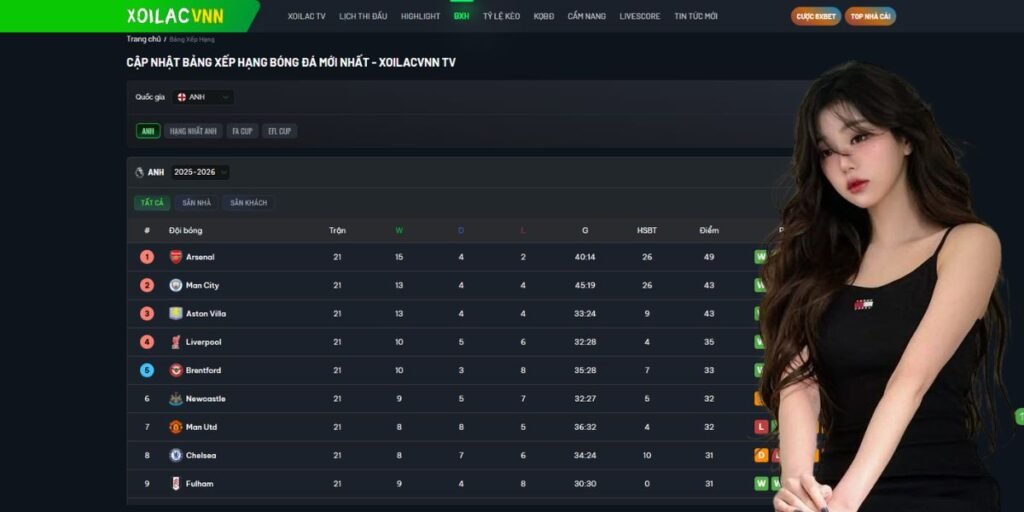Toggle the Sân Nhà home filter
1024x512 pixels.
coord(196,203)
